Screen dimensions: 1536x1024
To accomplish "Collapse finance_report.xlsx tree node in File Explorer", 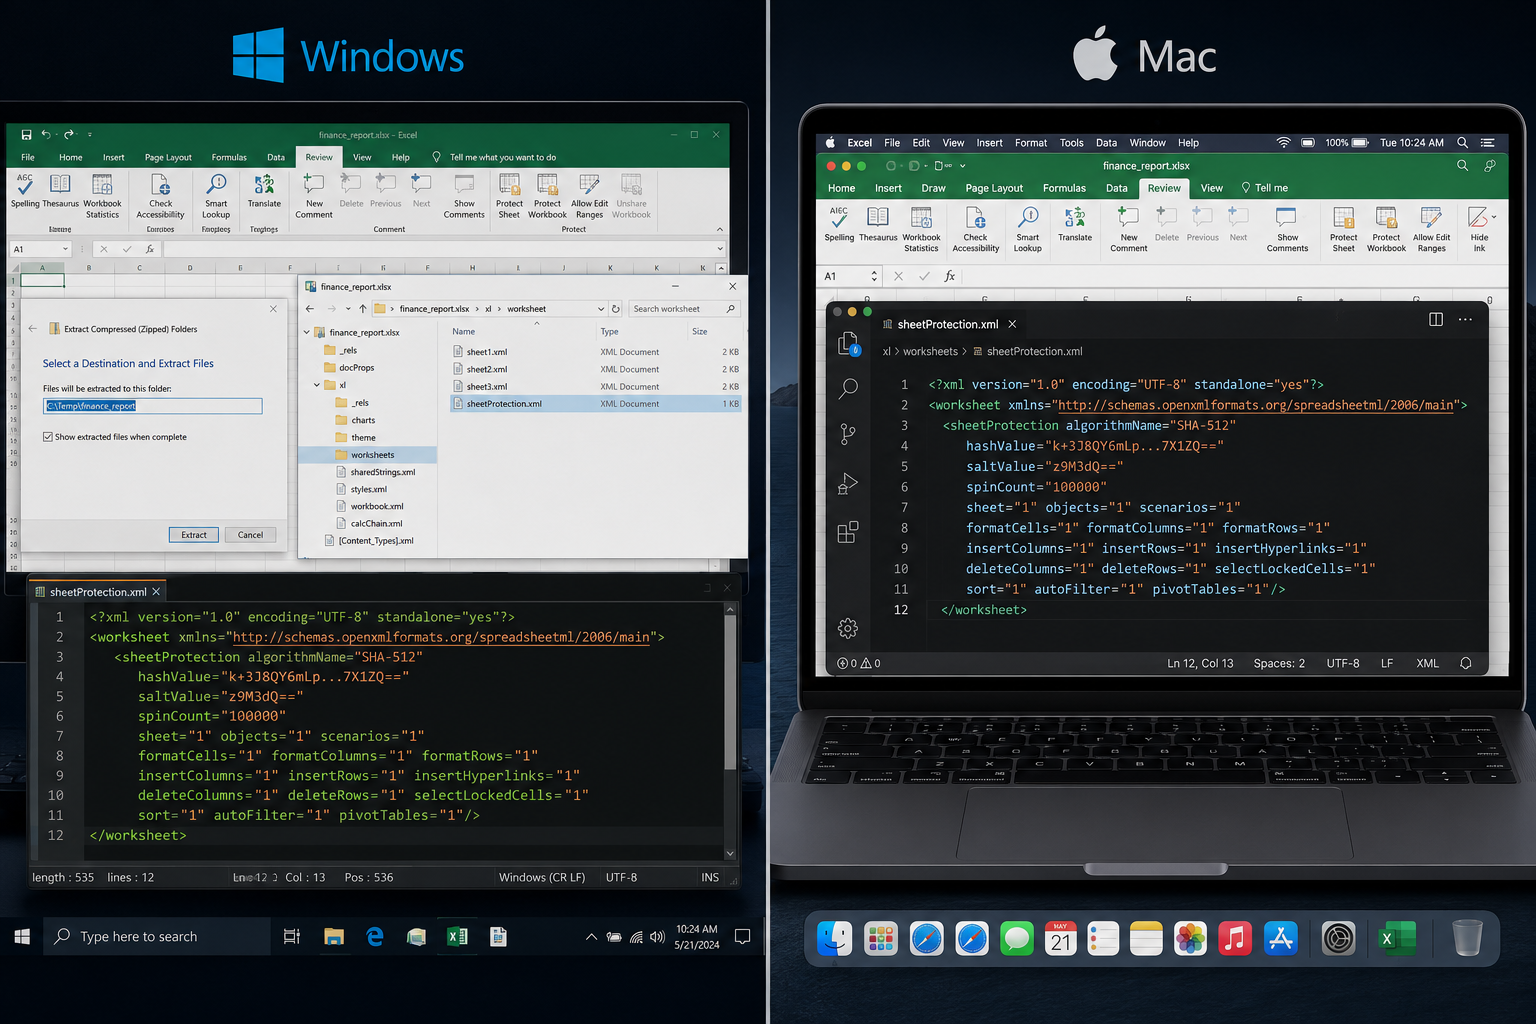I will 306,332.
